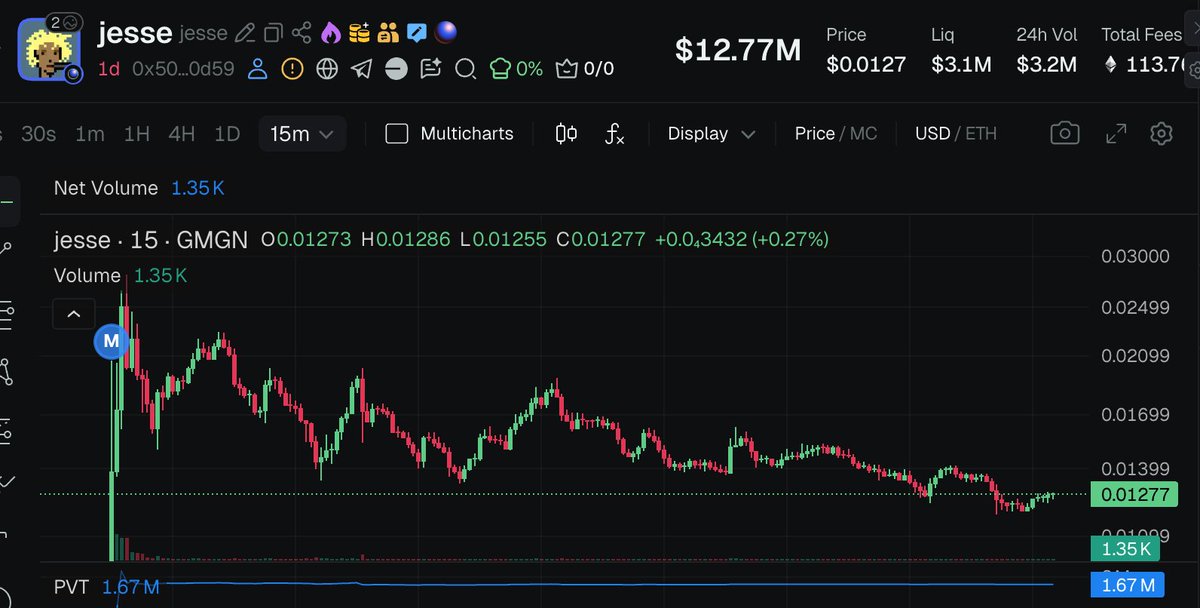Open chart settings gear icon

(1161, 133)
